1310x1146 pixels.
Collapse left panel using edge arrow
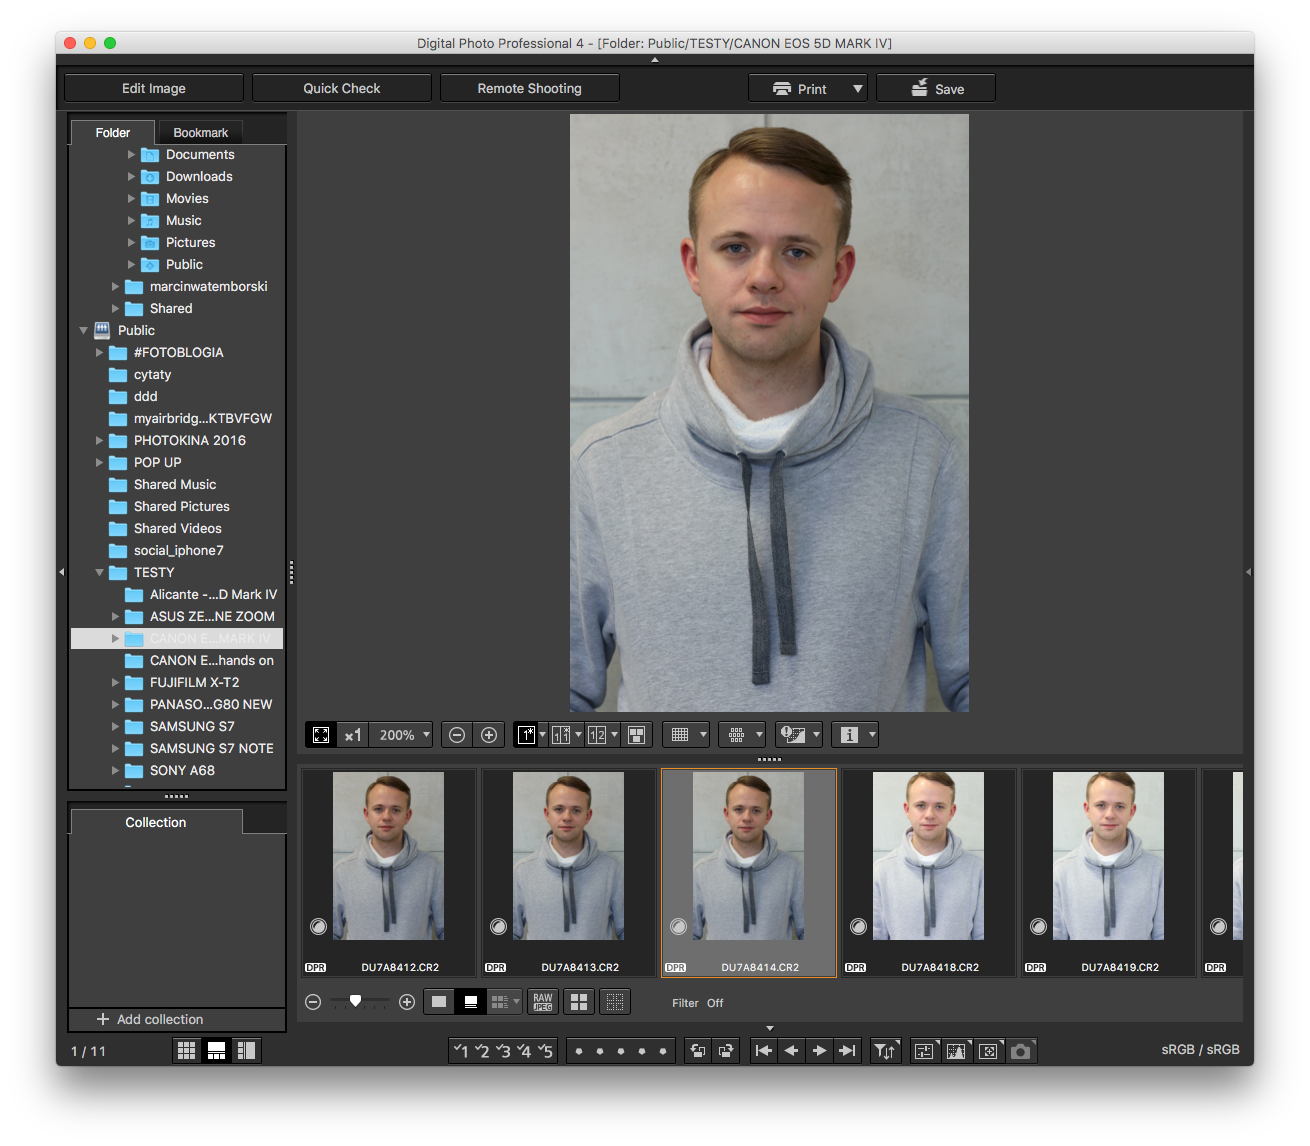(61, 572)
